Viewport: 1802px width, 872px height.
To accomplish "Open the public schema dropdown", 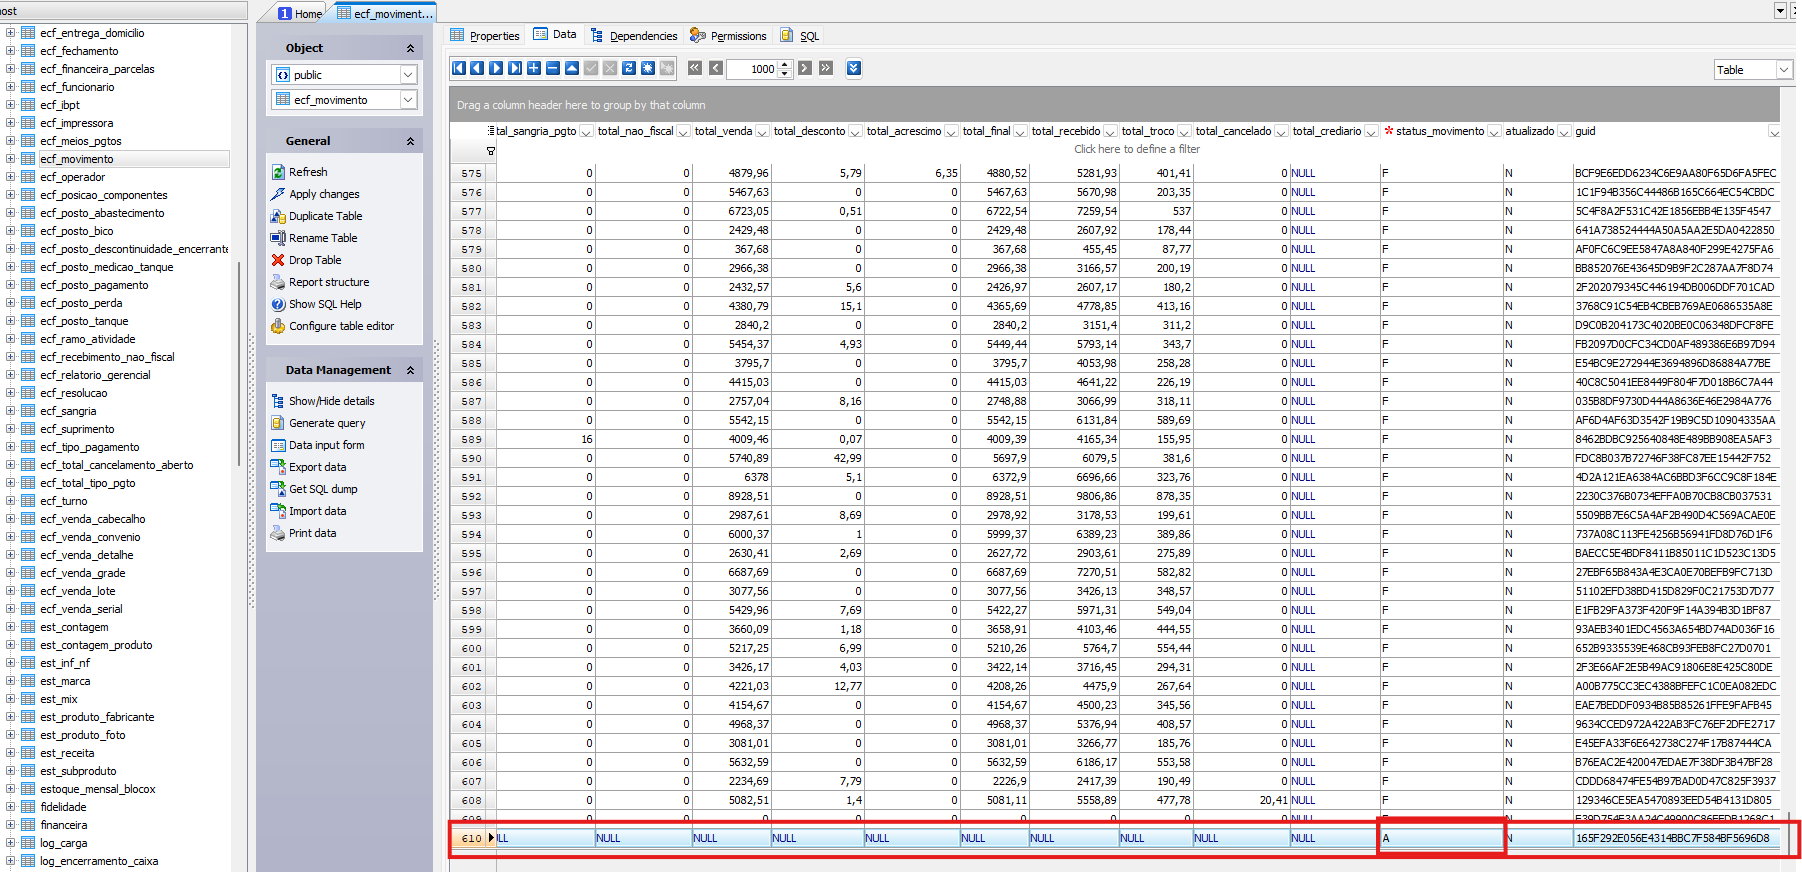I will click(408, 75).
